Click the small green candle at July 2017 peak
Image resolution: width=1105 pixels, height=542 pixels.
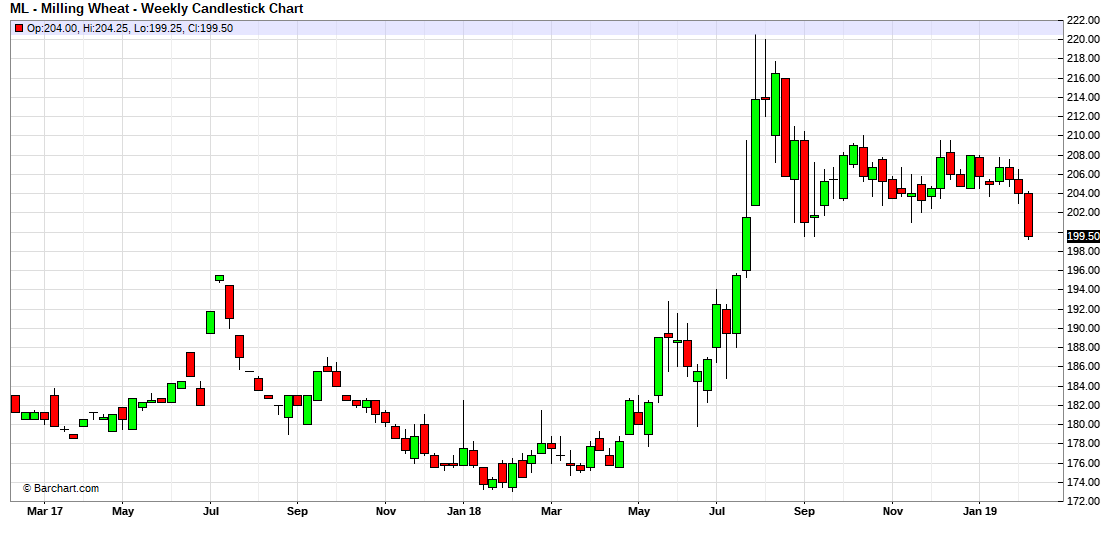pos(220,278)
